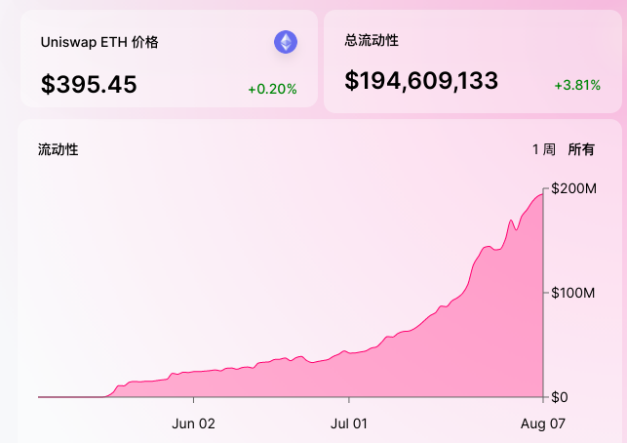The width and height of the screenshot is (627, 443).
Task: Click the Jul 01 date label
Action: (349, 423)
